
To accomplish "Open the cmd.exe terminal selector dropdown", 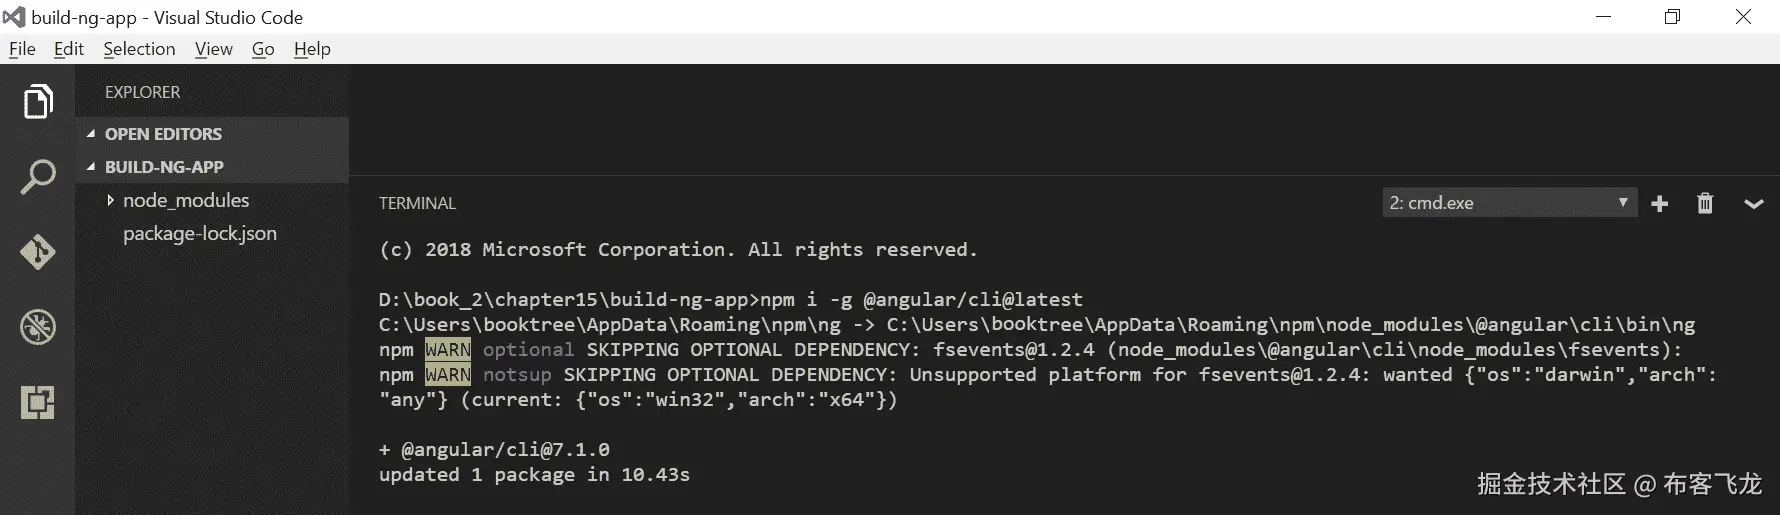I will coord(1508,203).
